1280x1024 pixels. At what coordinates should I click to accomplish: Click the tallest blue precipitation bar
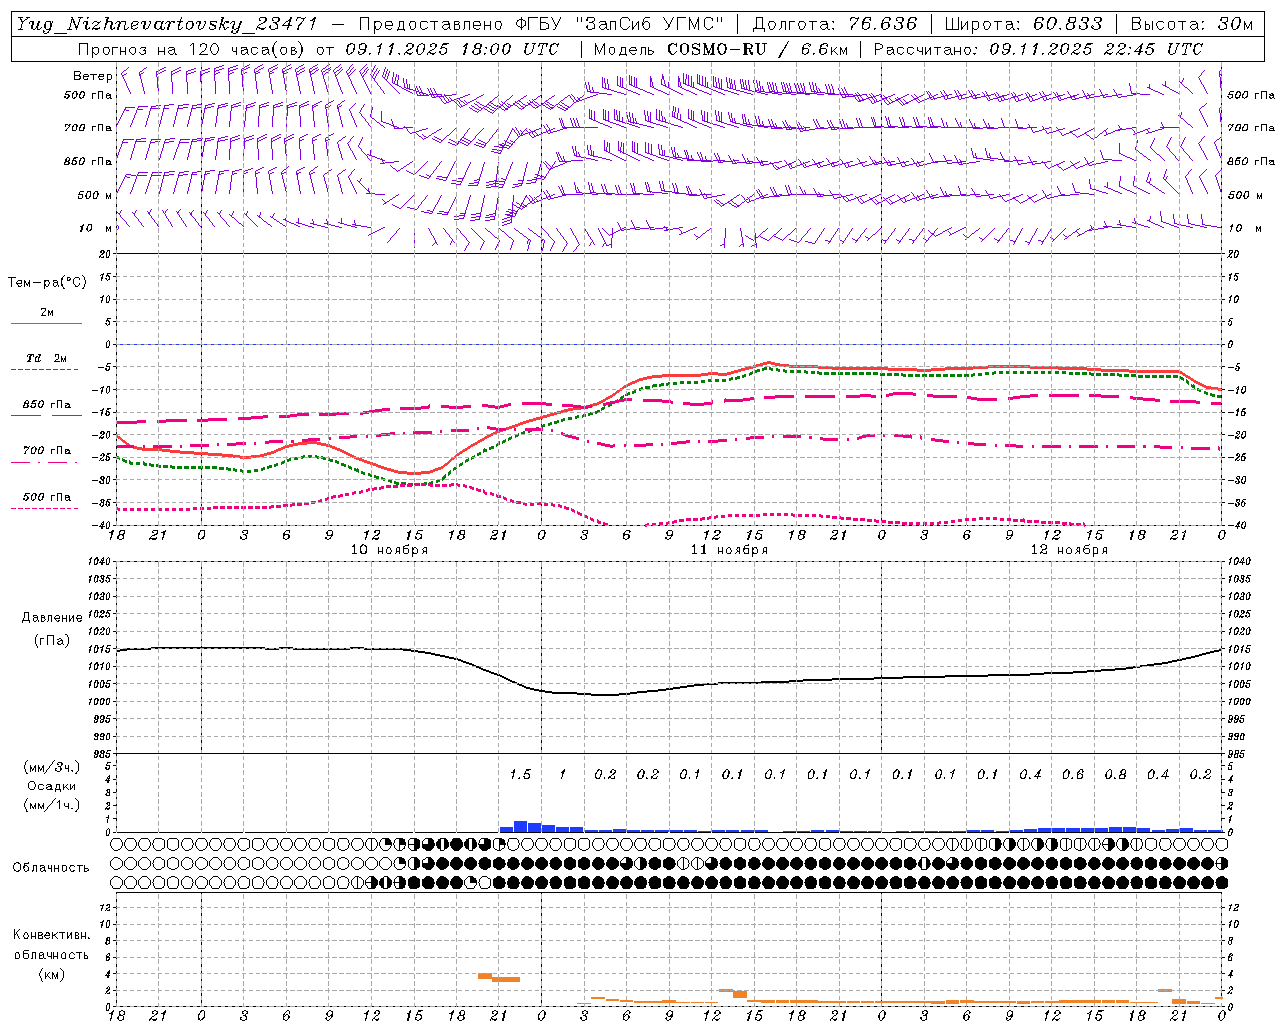point(520,826)
